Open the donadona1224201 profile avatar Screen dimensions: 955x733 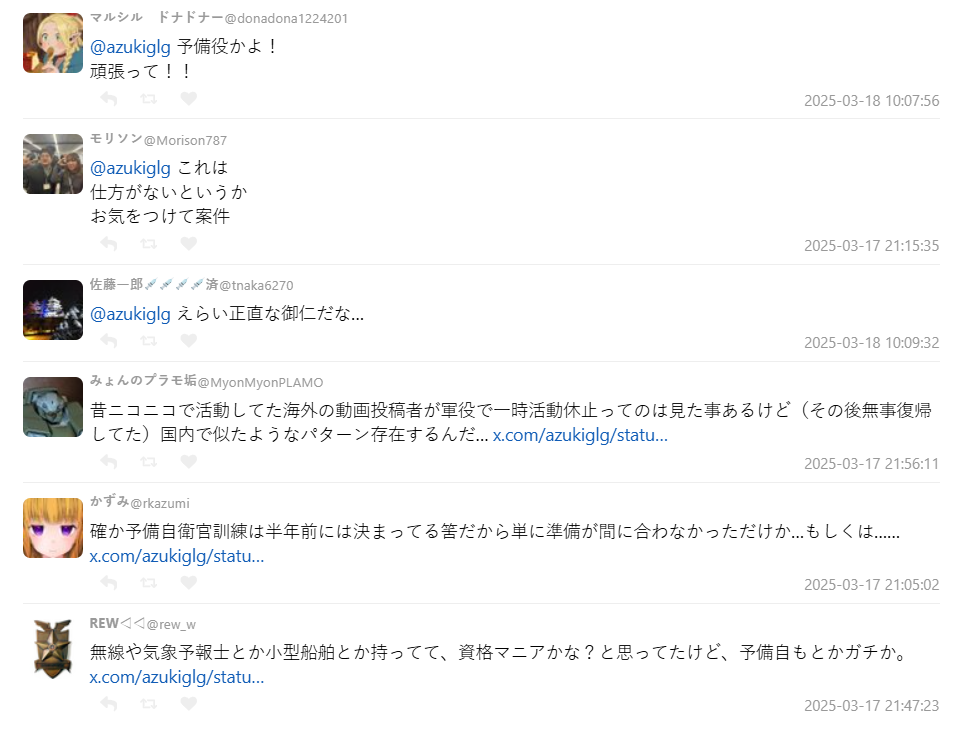[x=53, y=43]
